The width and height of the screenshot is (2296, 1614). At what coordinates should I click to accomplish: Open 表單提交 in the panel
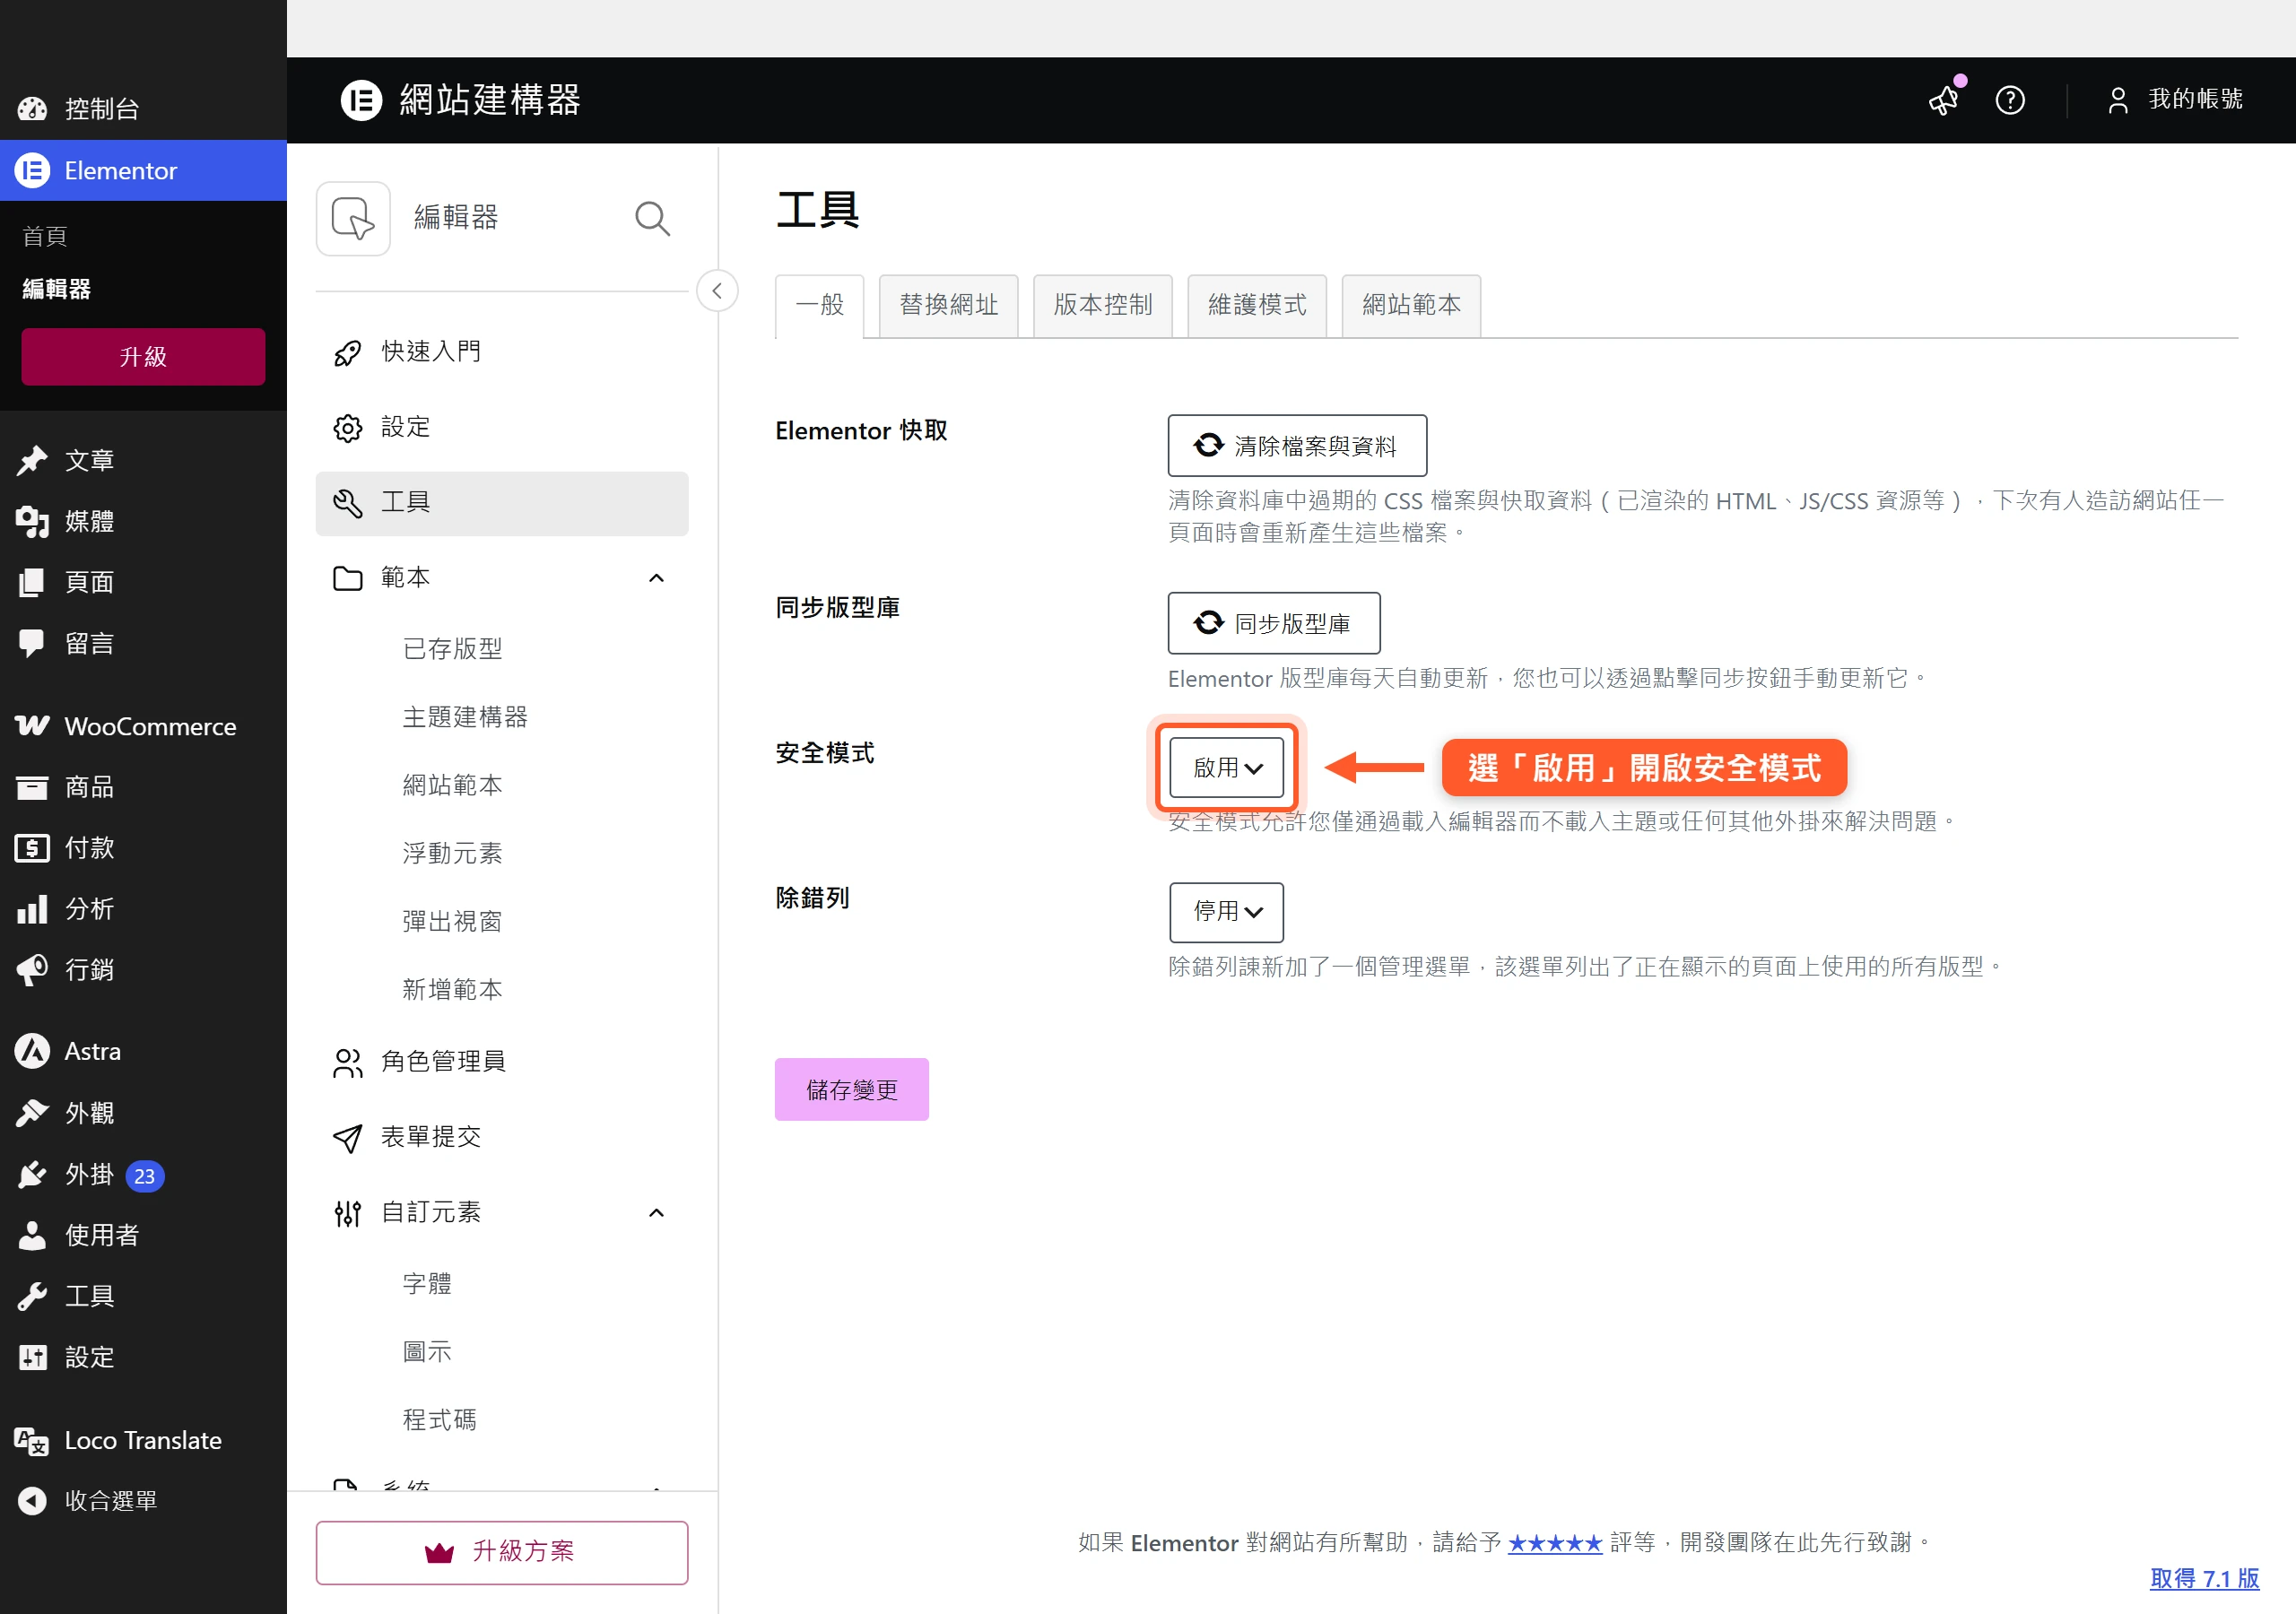click(502, 1137)
